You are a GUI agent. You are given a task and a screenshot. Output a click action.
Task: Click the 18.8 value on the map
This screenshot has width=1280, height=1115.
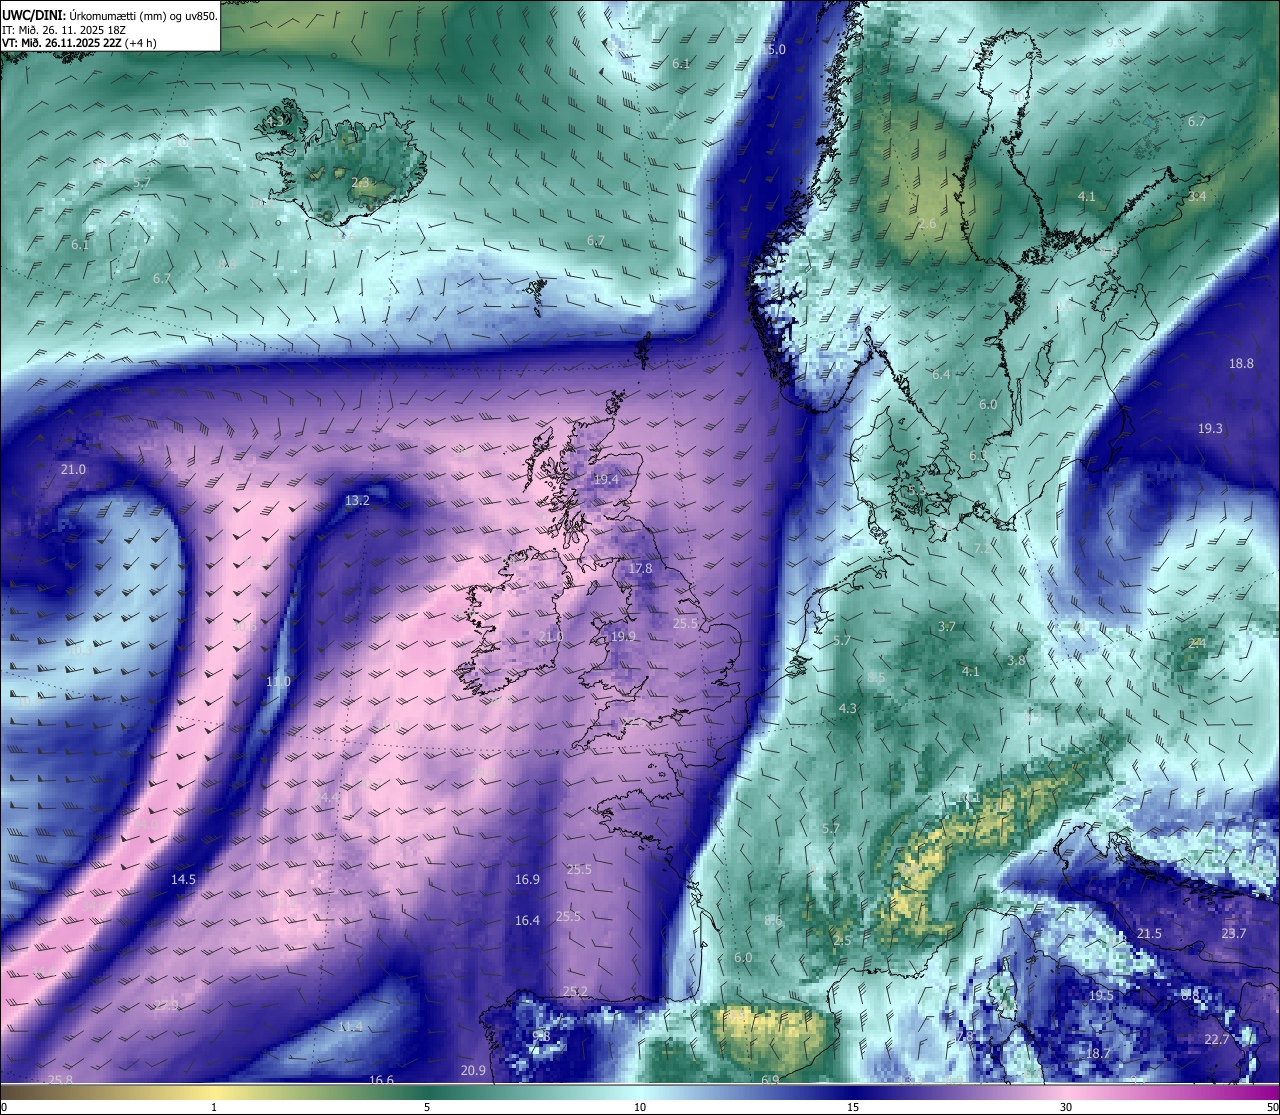pyautogui.click(x=1241, y=364)
